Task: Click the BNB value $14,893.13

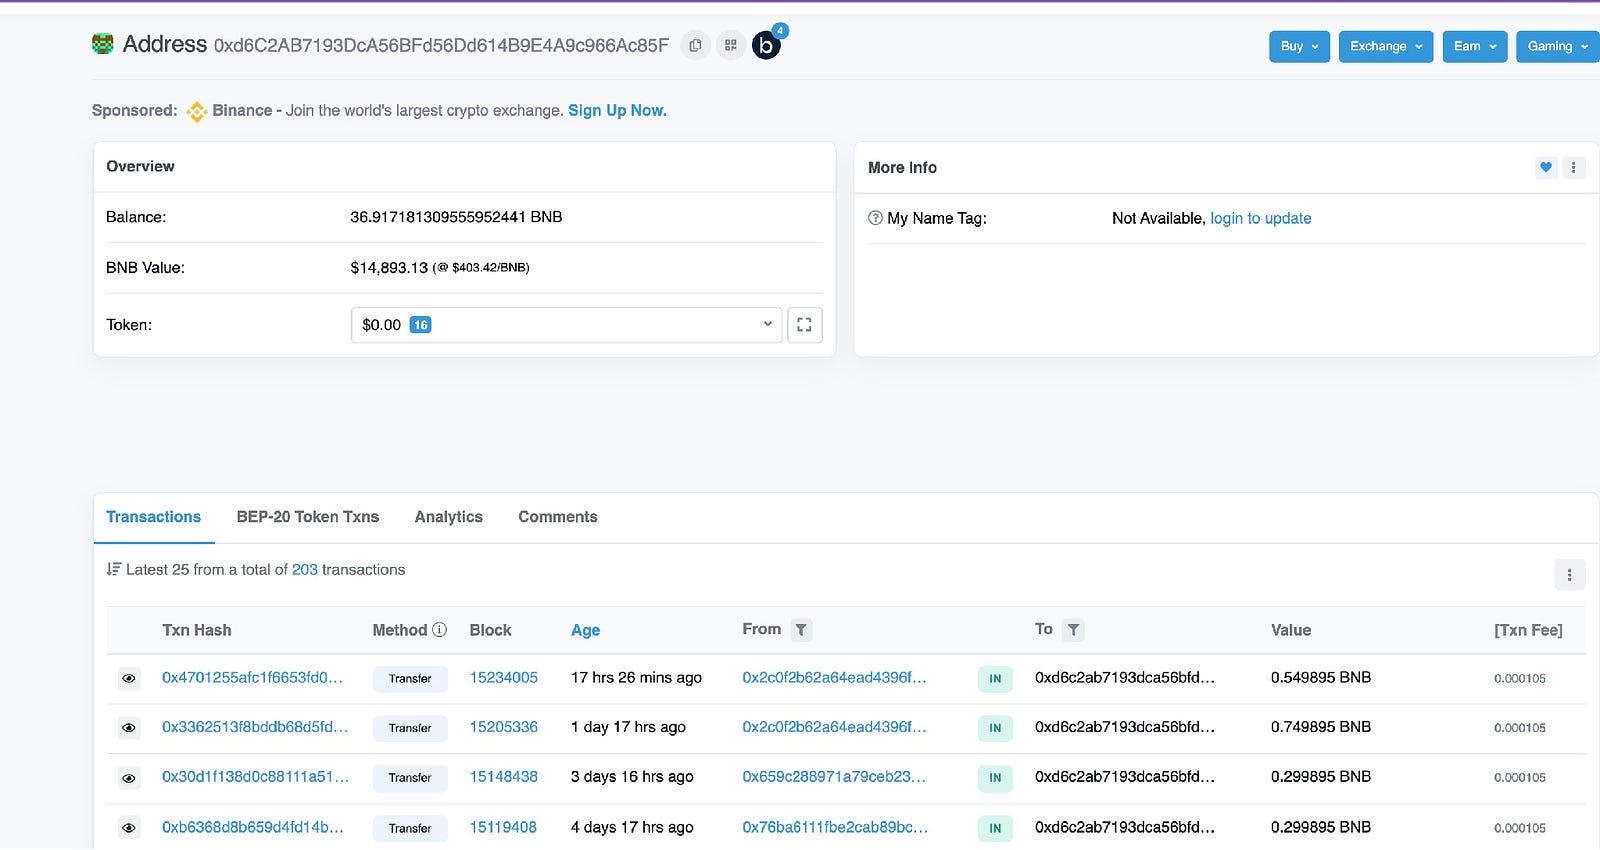Action: click(389, 268)
